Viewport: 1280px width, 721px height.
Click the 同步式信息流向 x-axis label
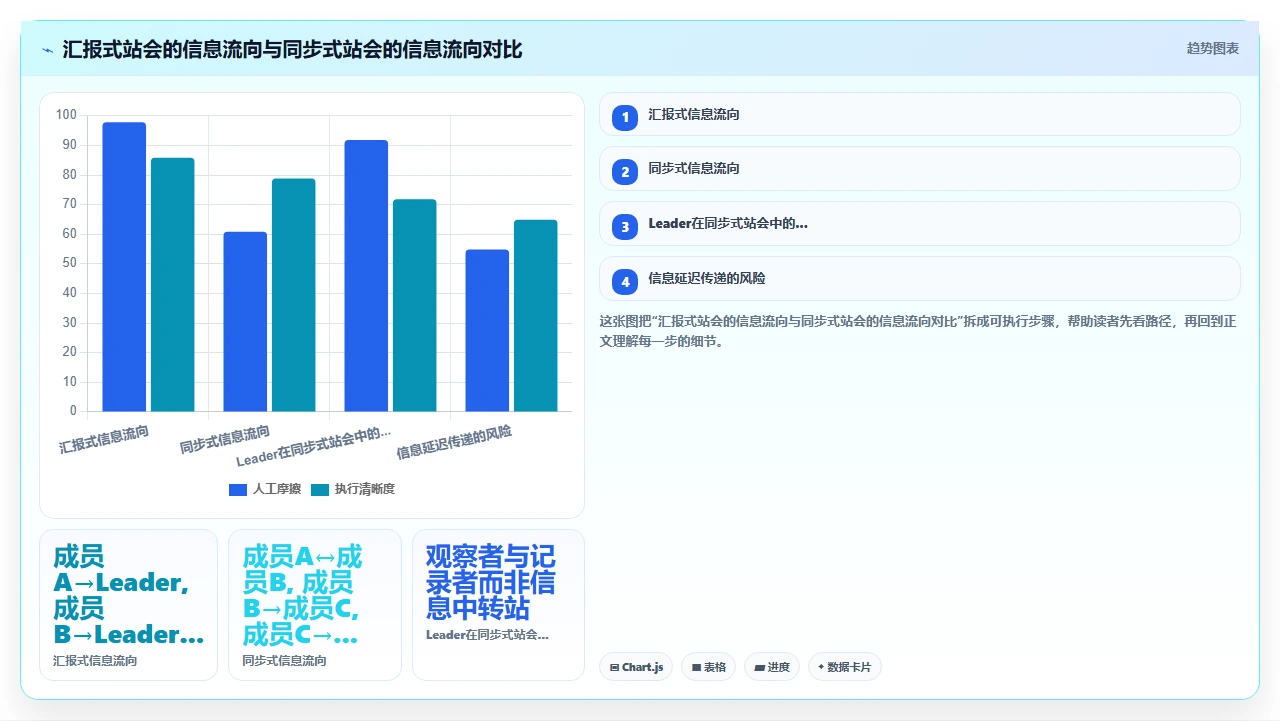point(225,439)
